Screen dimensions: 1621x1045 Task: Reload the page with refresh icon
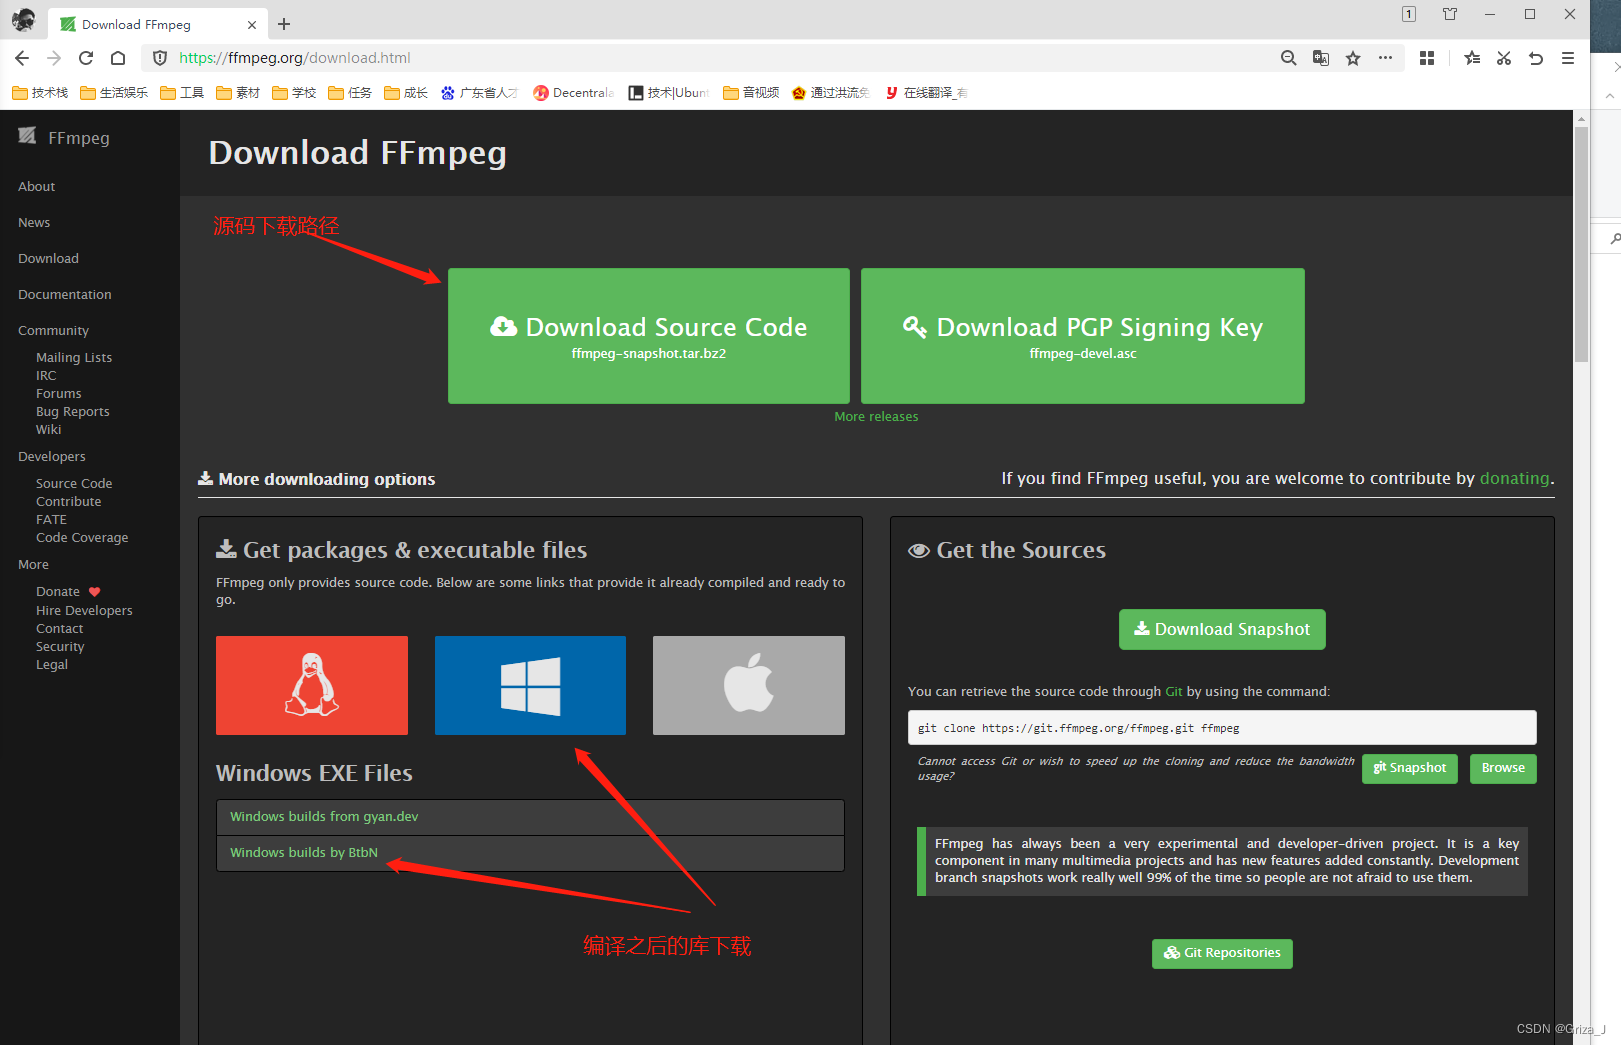point(86,58)
